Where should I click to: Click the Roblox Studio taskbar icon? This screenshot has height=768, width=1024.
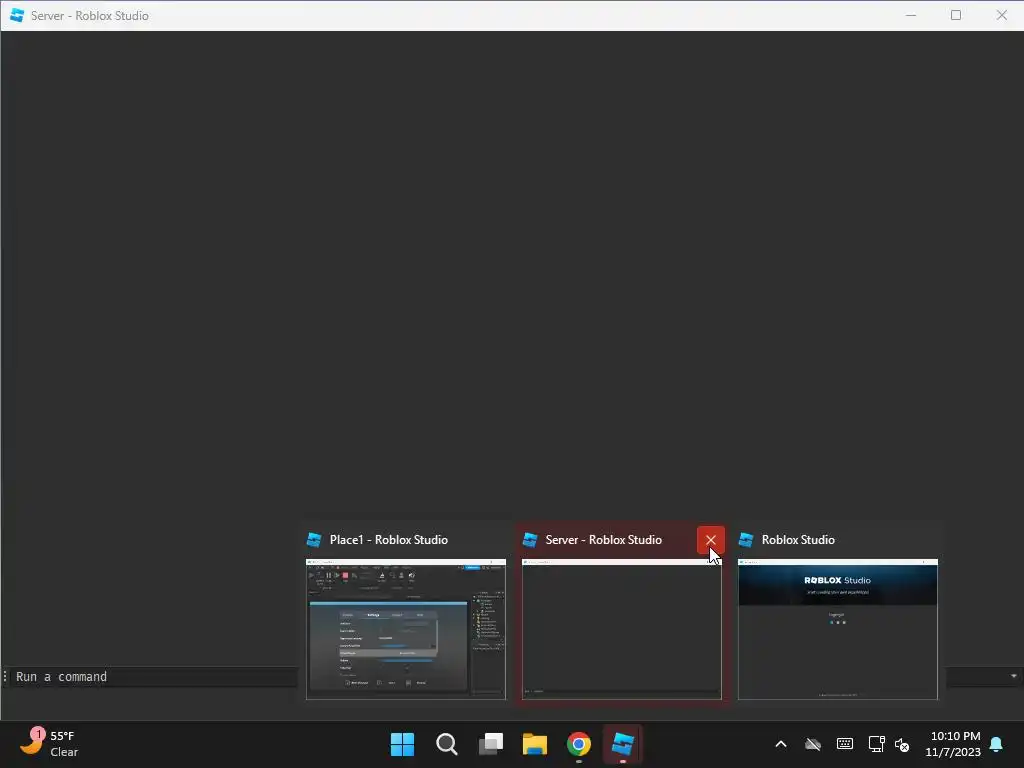pyautogui.click(x=623, y=744)
